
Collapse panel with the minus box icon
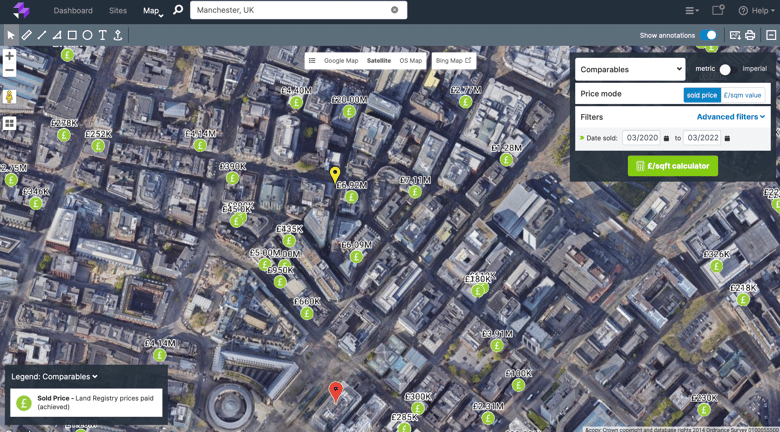tap(771, 35)
